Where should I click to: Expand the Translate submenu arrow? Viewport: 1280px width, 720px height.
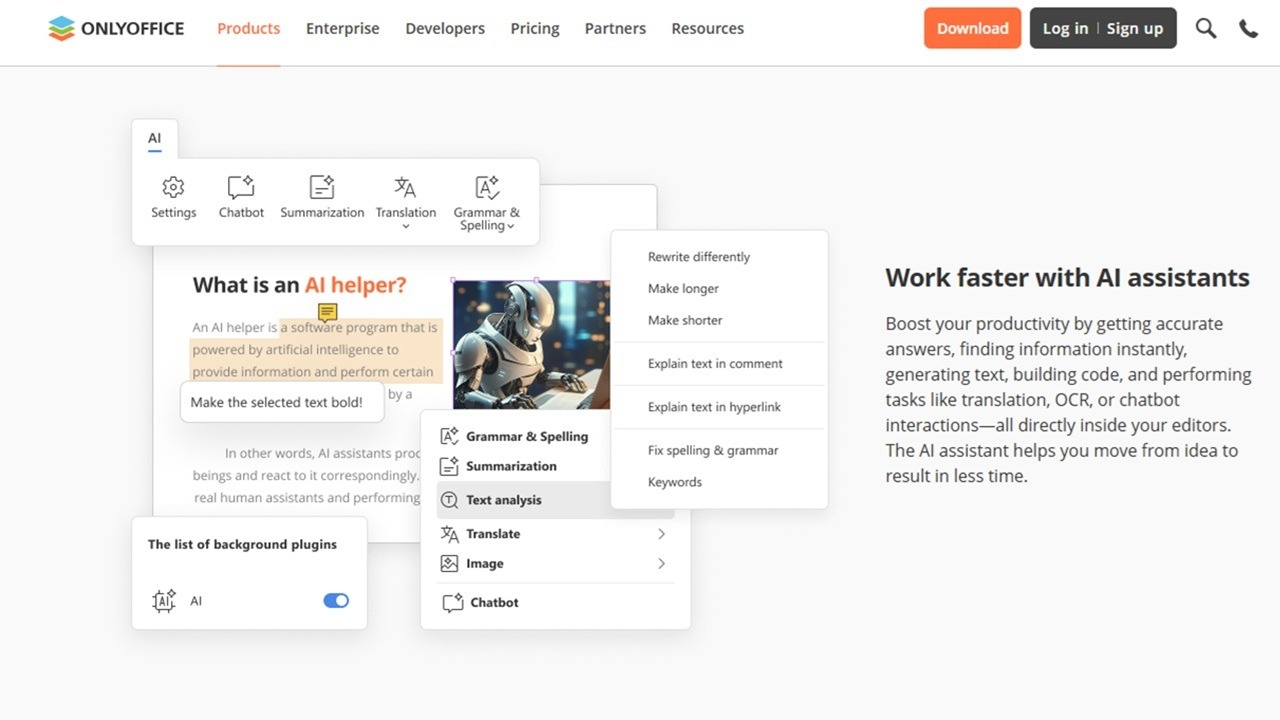660,534
